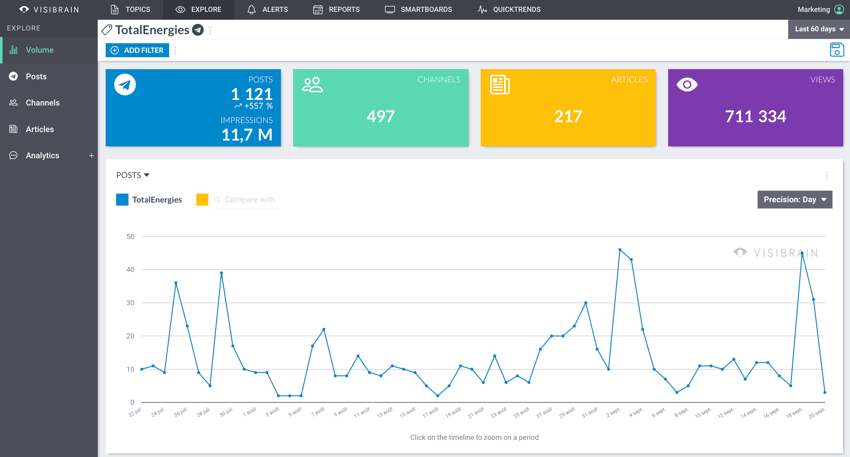Click the save icon at the top right

tap(836, 50)
